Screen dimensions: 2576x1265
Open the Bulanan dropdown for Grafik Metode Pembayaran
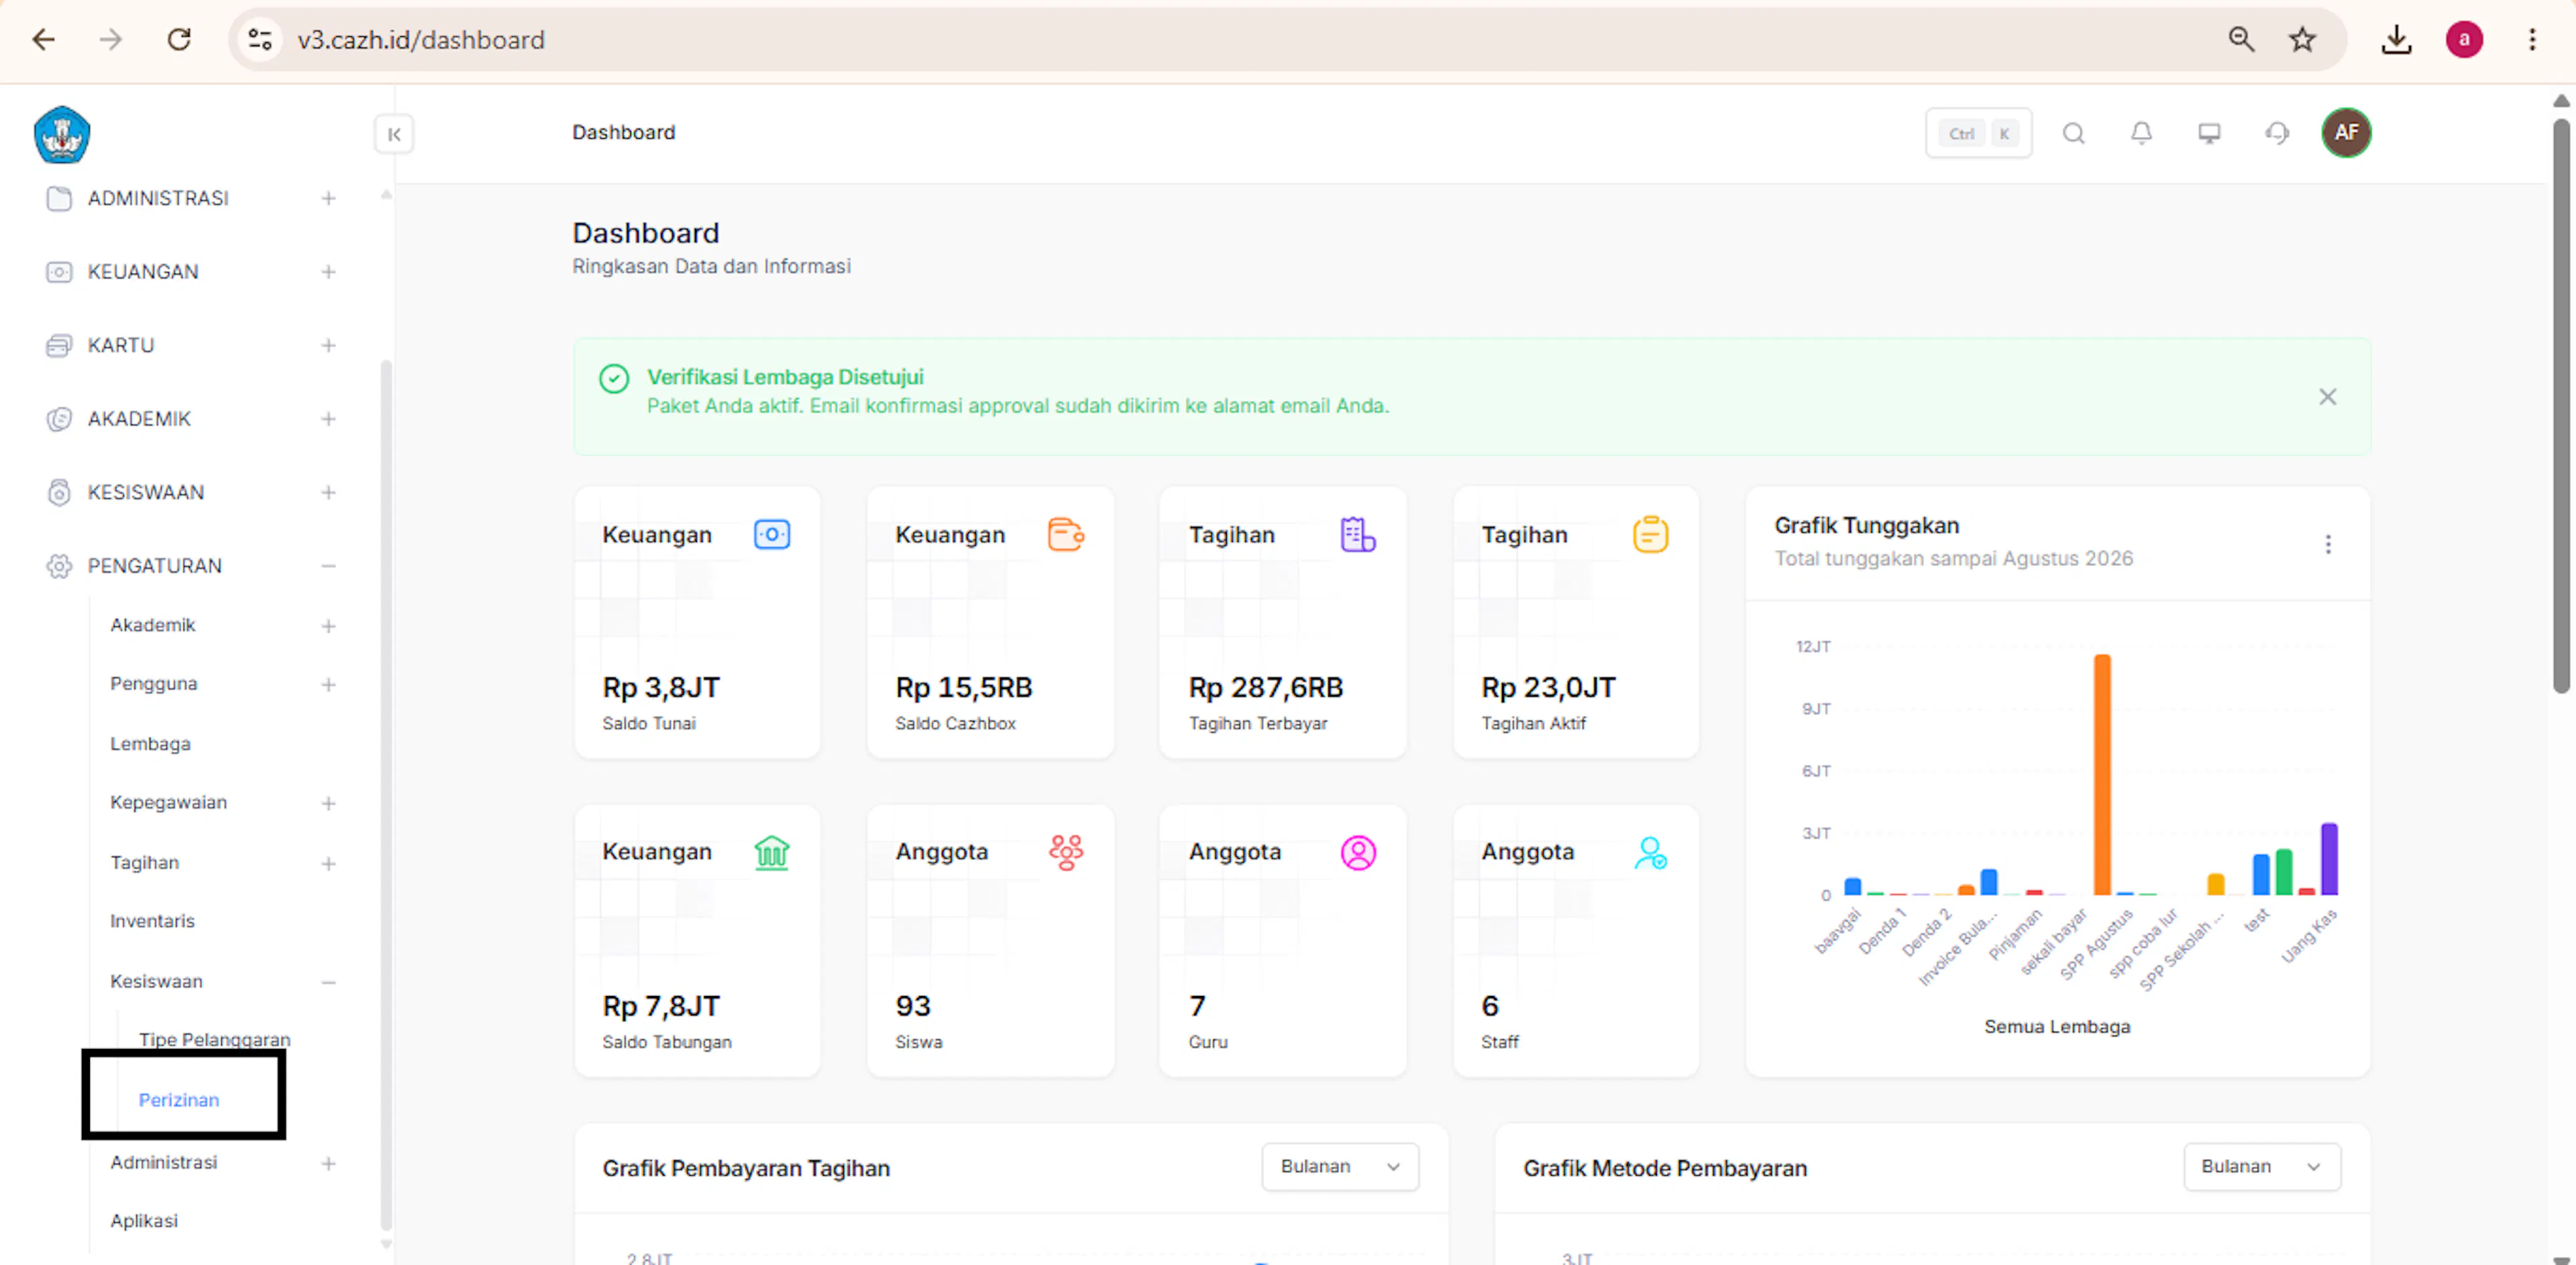[2262, 1167]
